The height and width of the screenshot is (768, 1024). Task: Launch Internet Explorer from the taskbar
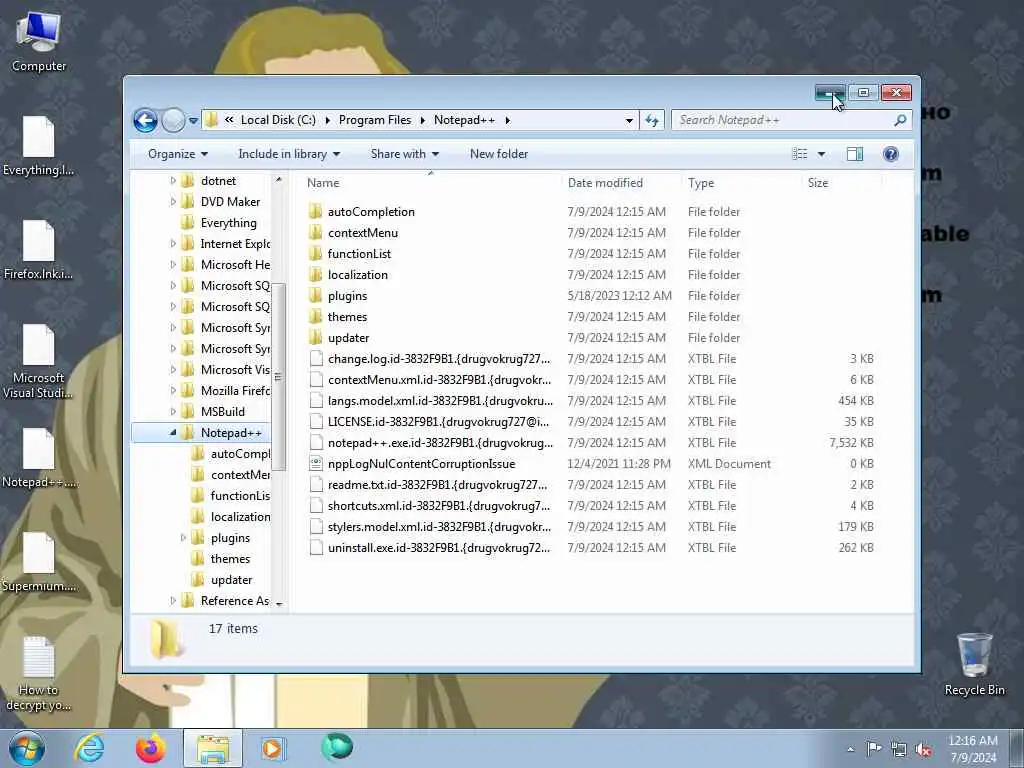89,748
